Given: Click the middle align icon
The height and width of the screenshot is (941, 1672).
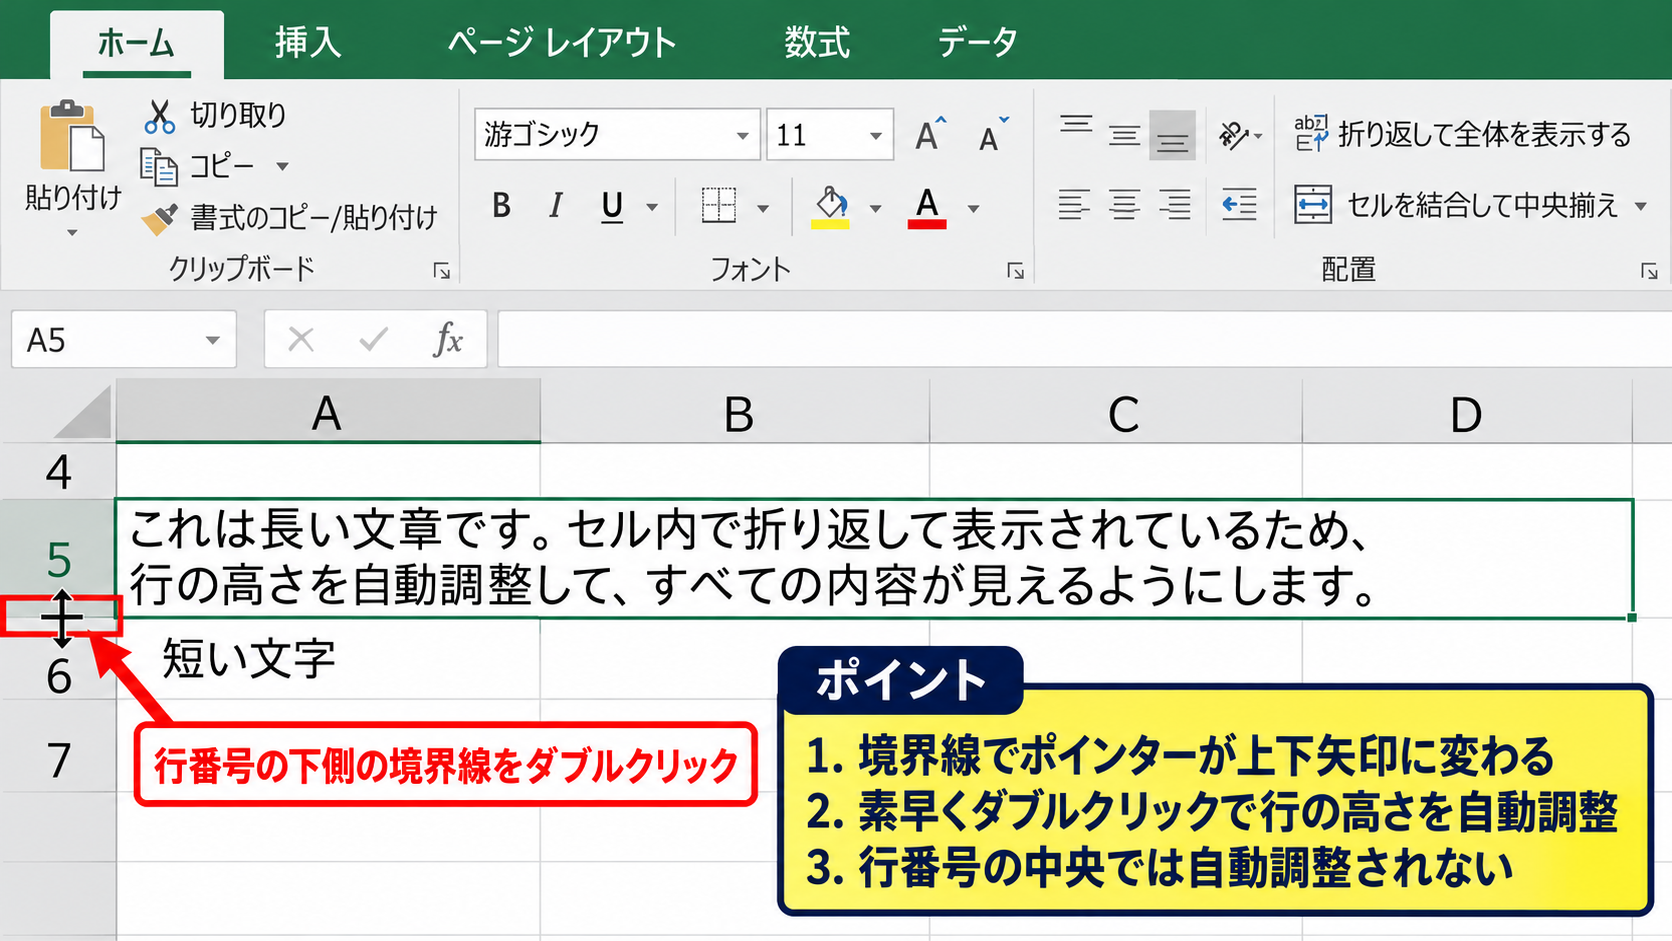Looking at the screenshot, I should coord(1124,134).
